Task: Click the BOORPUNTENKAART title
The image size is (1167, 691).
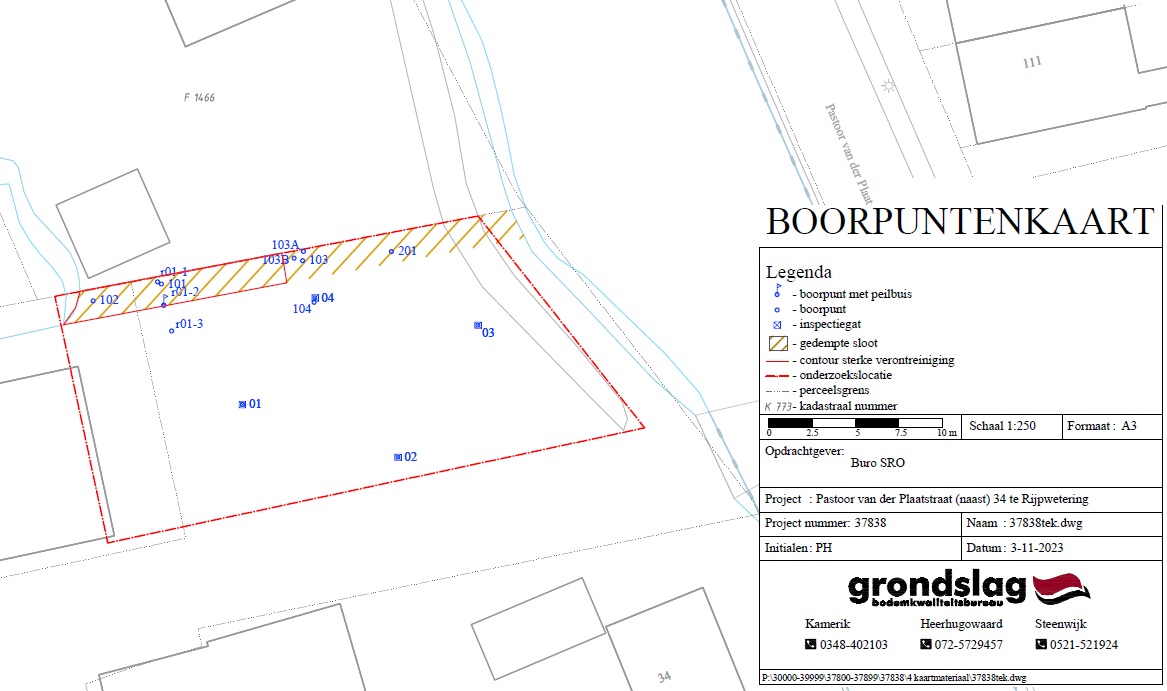Action: (960, 221)
